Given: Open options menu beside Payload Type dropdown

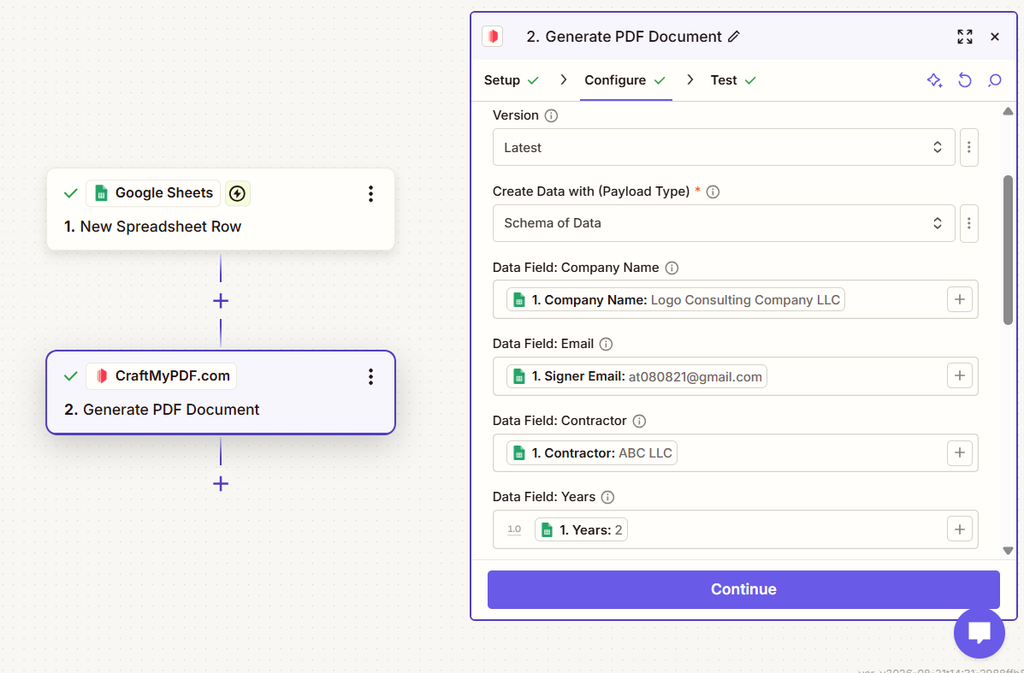Looking at the screenshot, I should pyautogui.click(x=969, y=223).
